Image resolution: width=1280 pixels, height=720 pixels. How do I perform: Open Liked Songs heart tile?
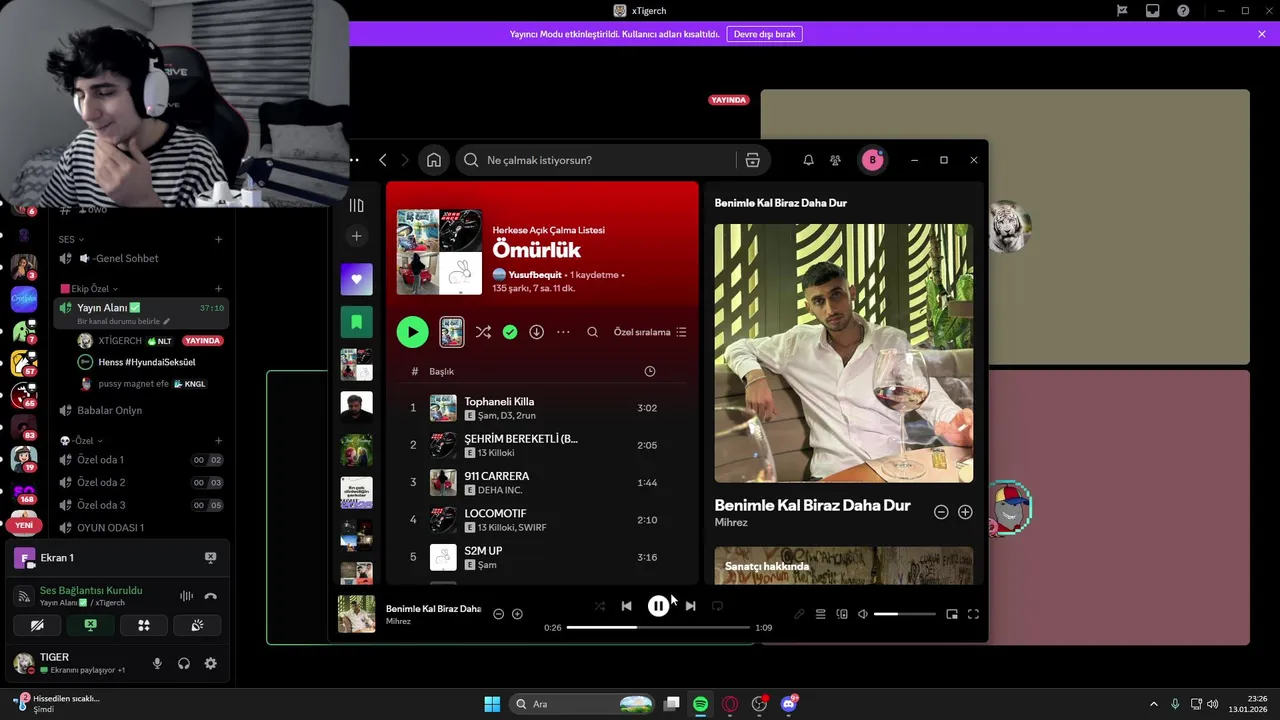[x=356, y=280]
